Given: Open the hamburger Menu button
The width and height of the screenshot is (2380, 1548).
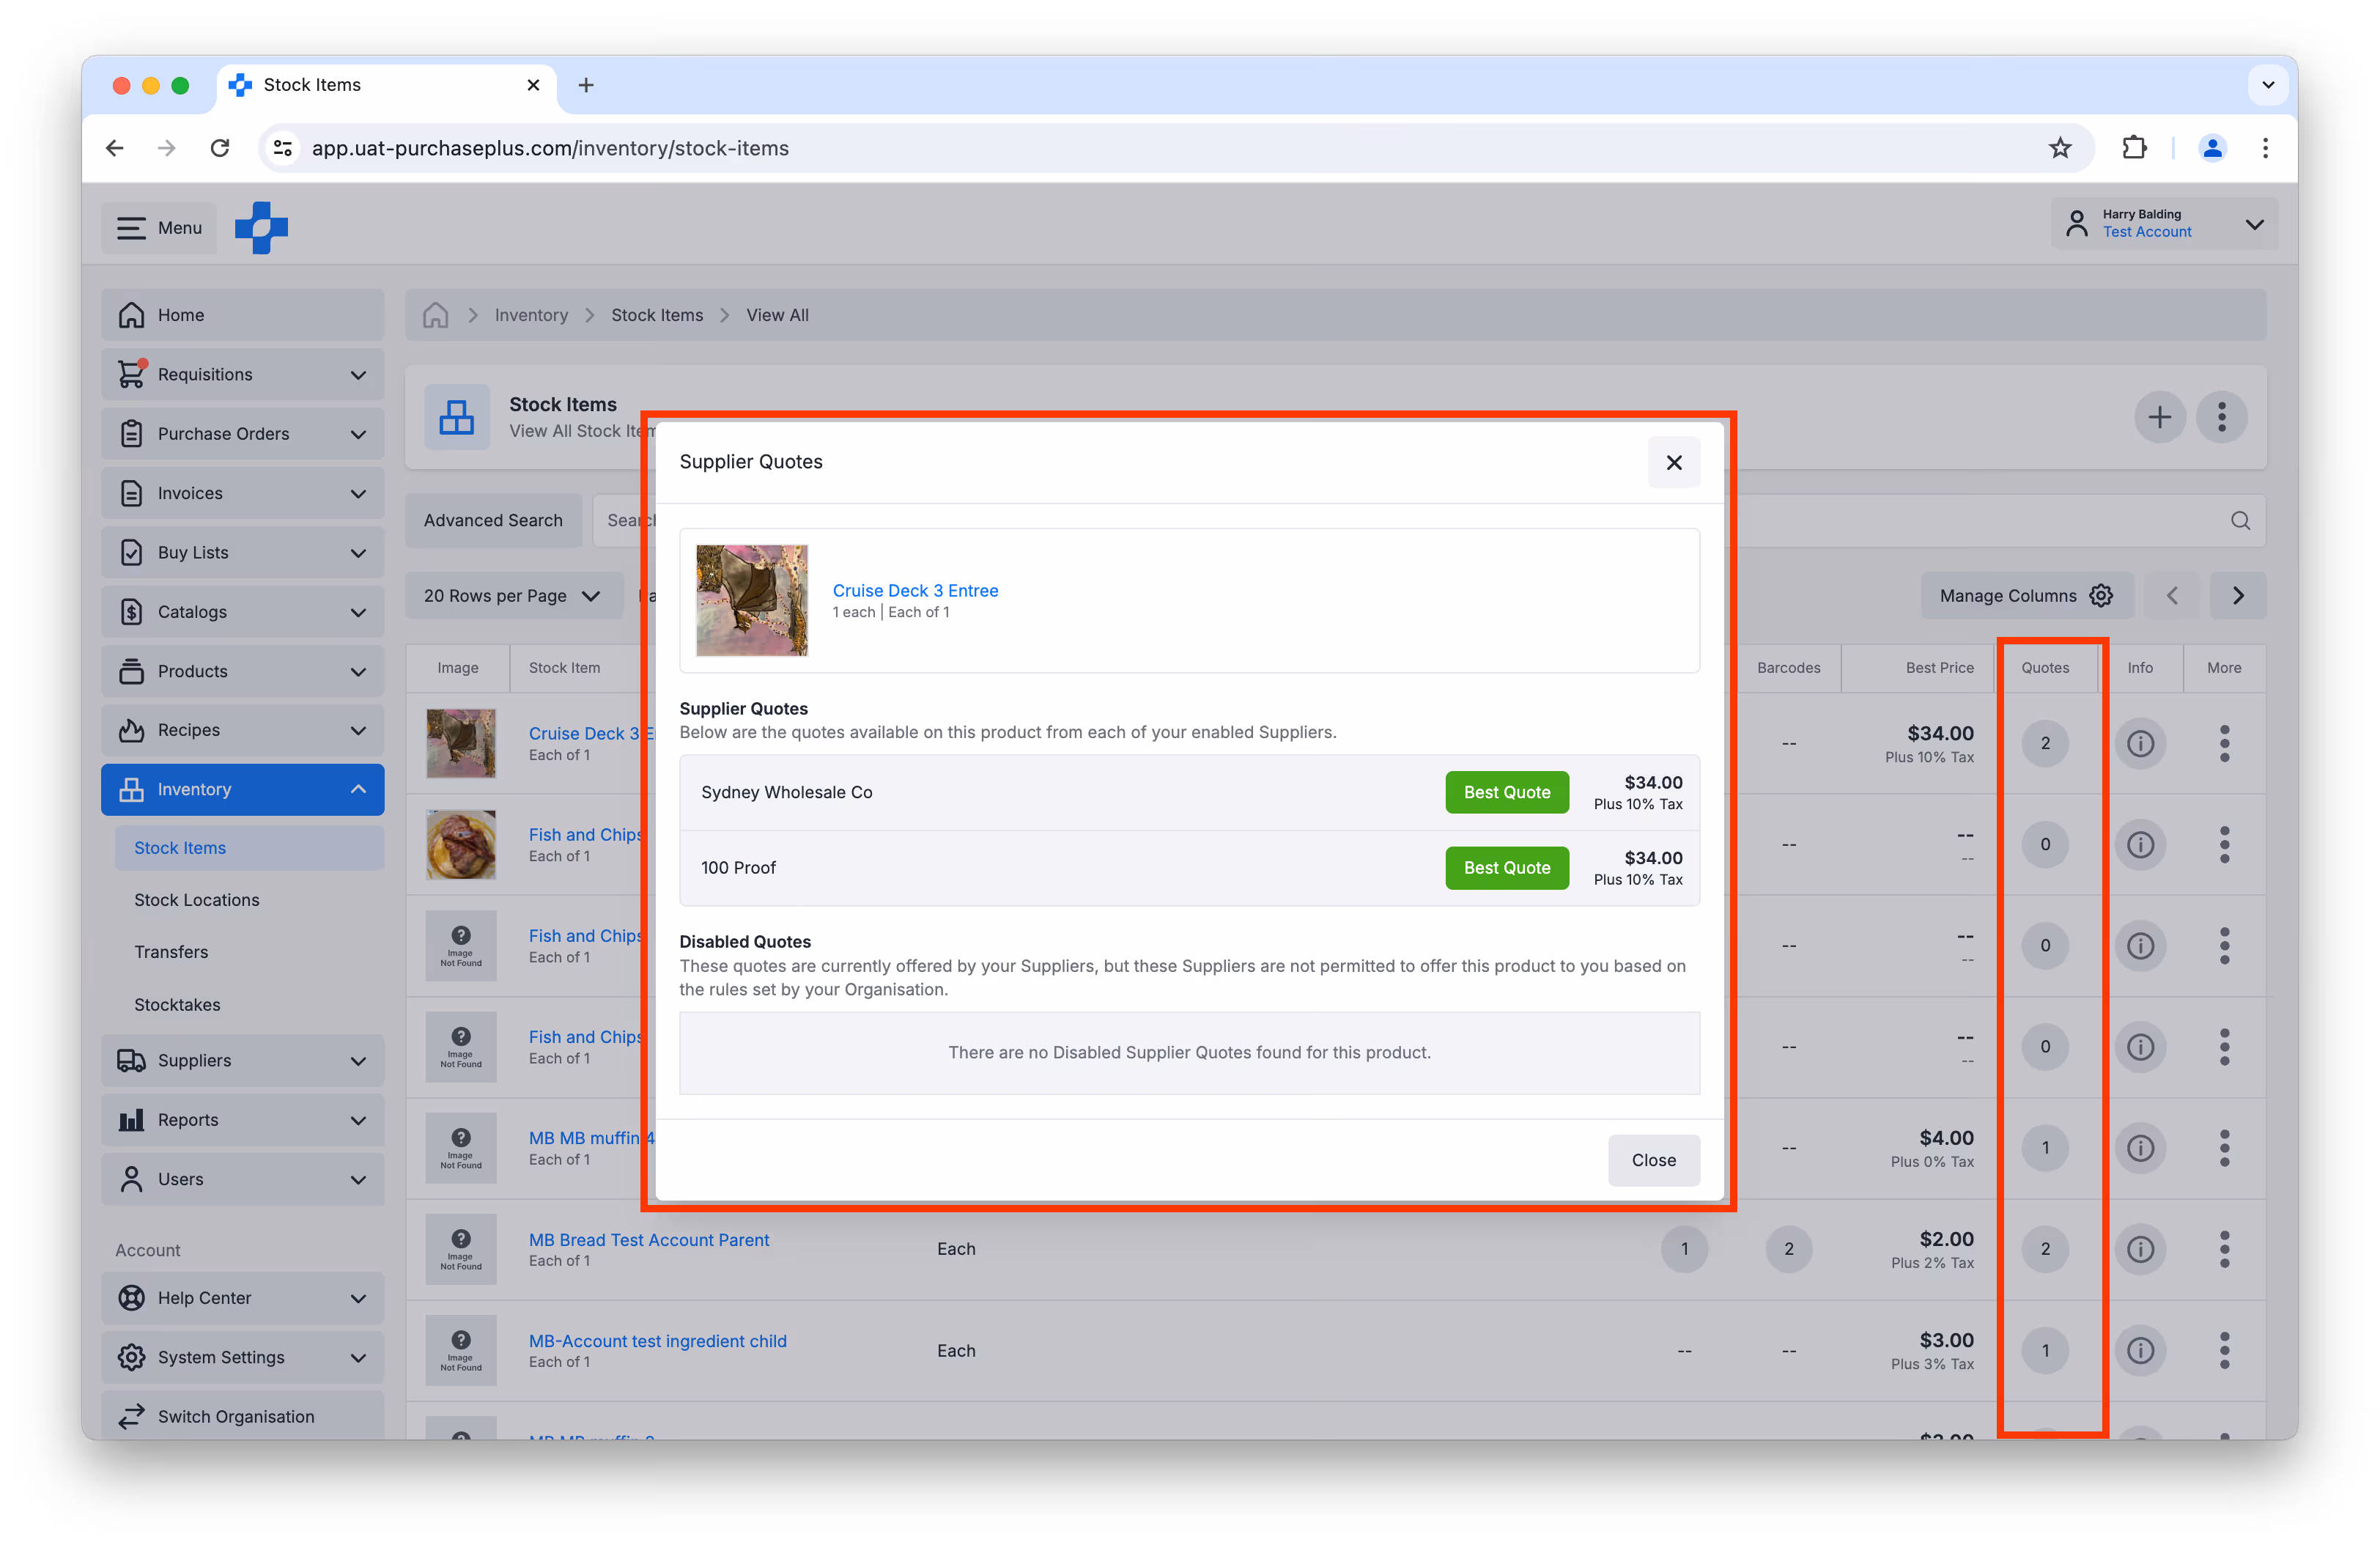Looking at the screenshot, I should point(159,228).
